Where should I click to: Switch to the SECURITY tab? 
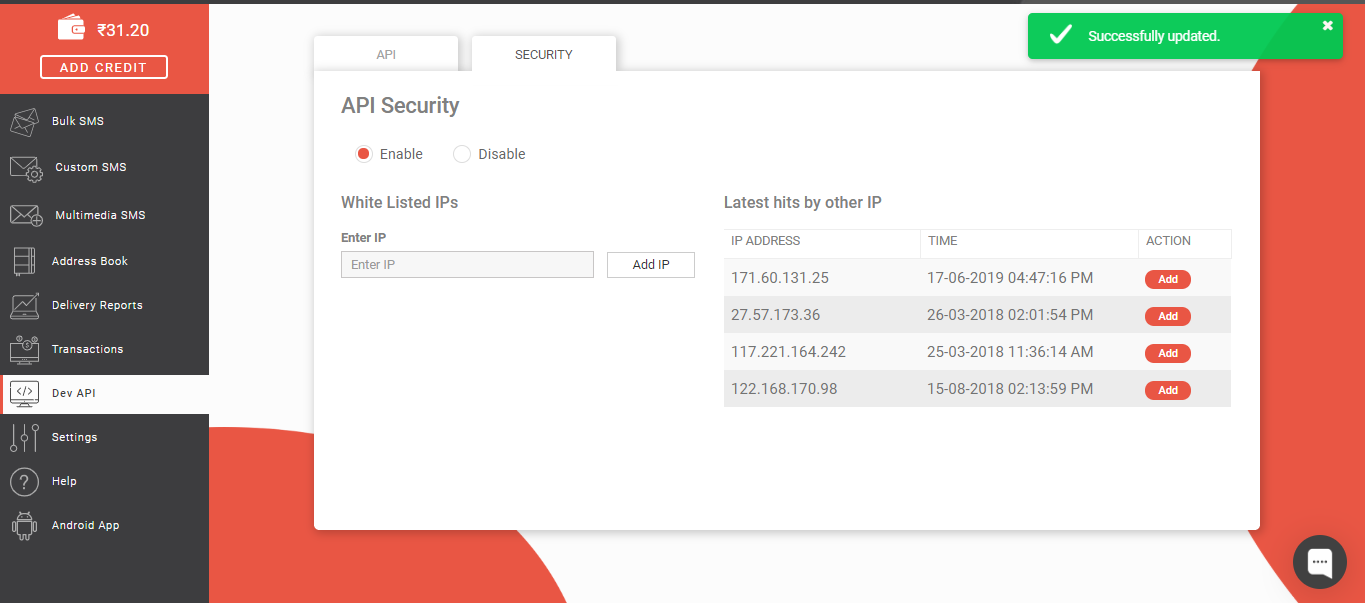point(544,54)
